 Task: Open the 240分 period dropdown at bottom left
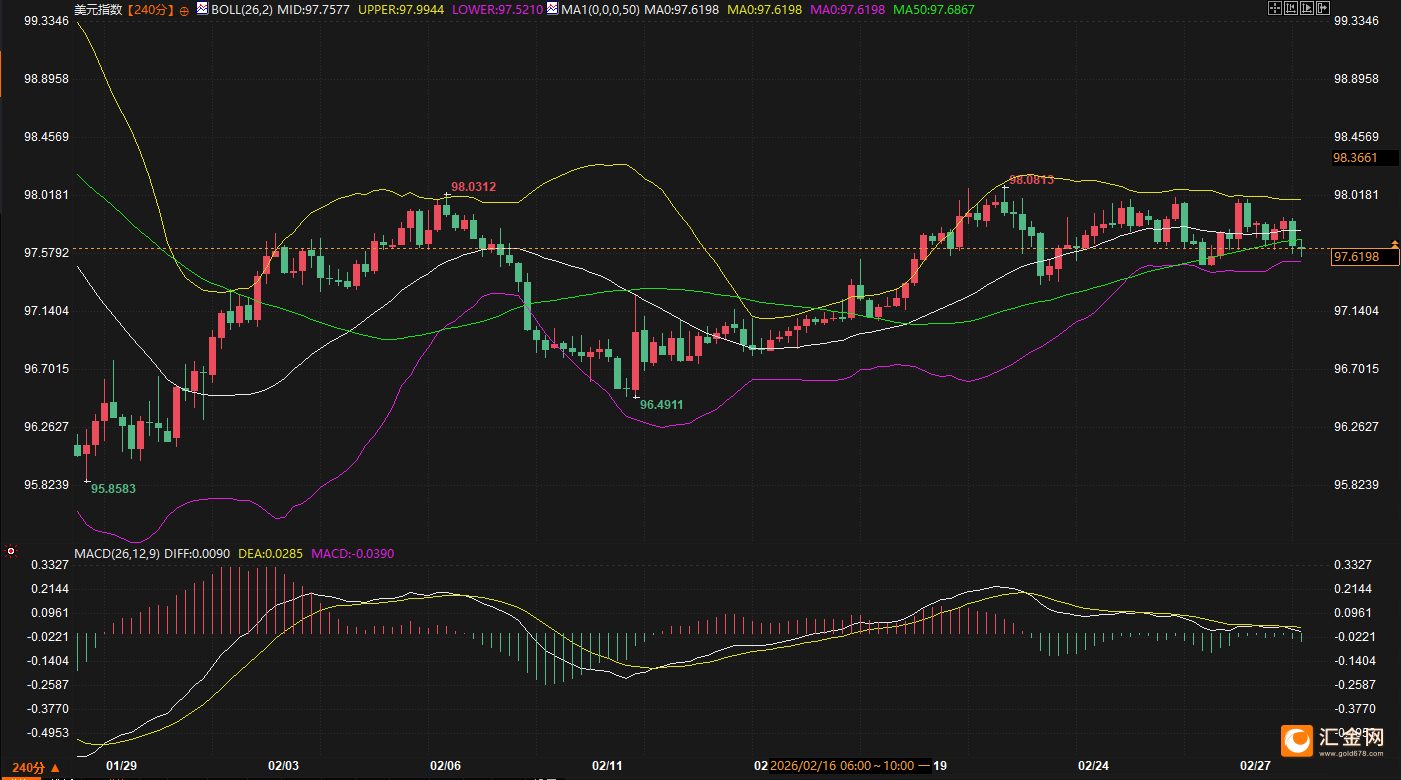(28, 767)
